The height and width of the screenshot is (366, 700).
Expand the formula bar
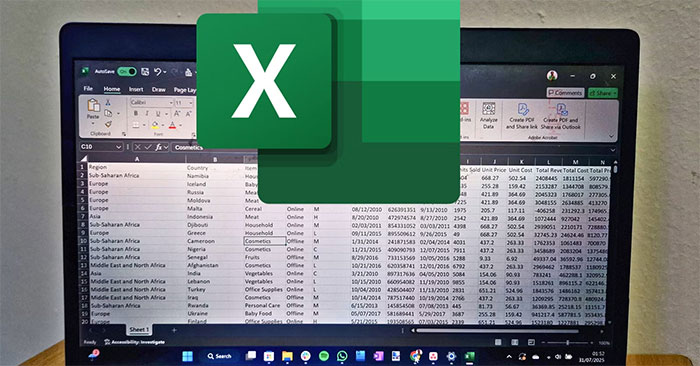612,150
